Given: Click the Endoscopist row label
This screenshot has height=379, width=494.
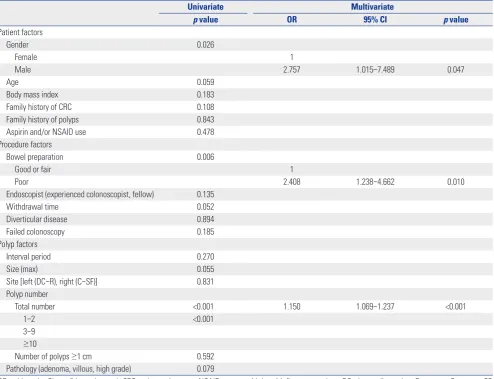Looking at the screenshot, I should (x=80, y=194).
